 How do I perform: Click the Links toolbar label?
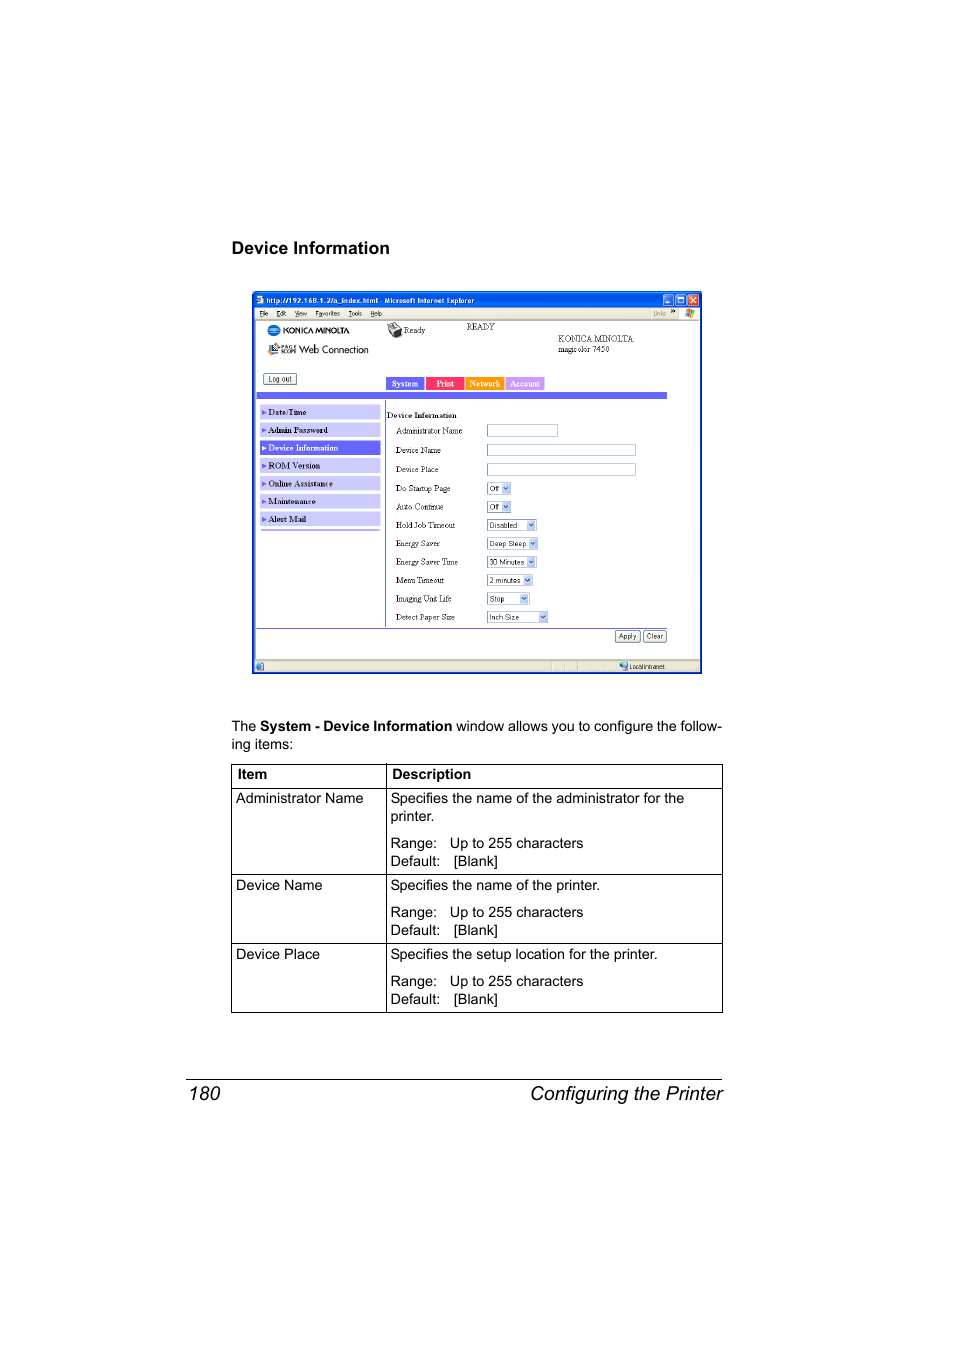pos(659,313)
